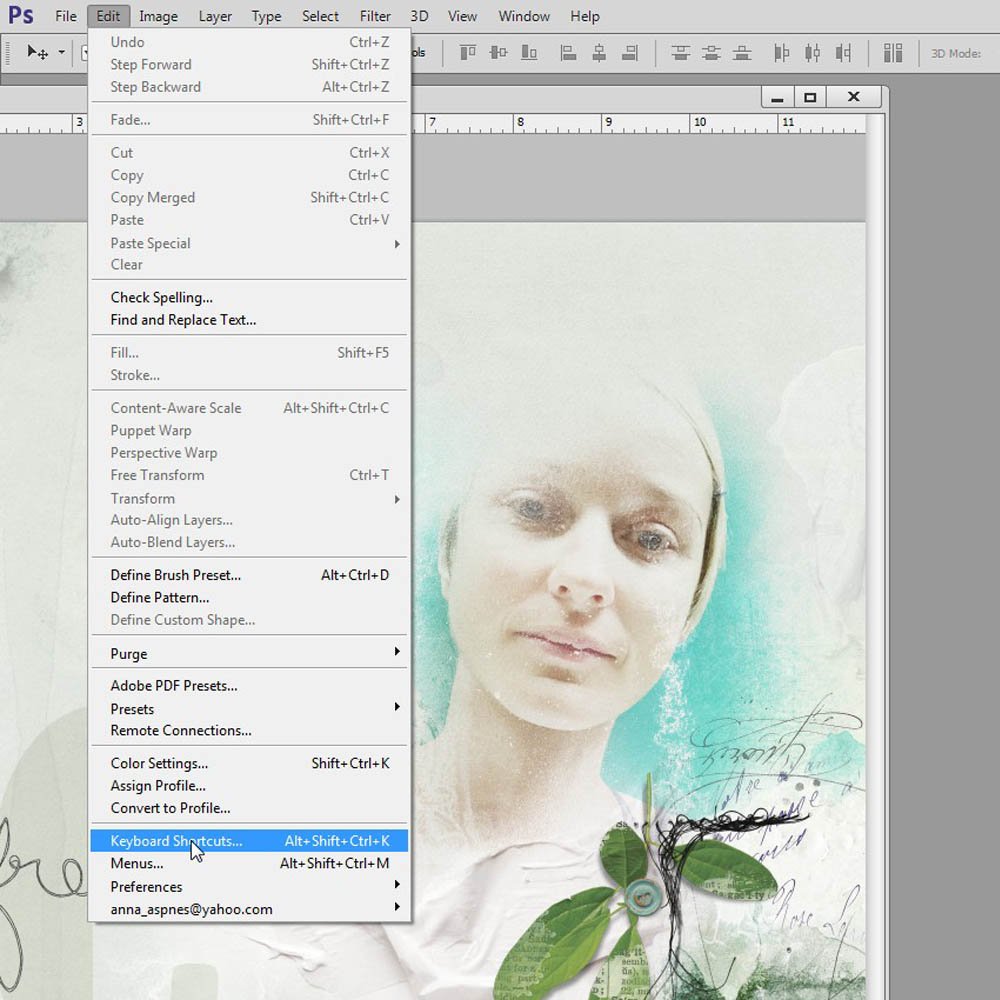Open Remote Connections...

click(249, 730)
